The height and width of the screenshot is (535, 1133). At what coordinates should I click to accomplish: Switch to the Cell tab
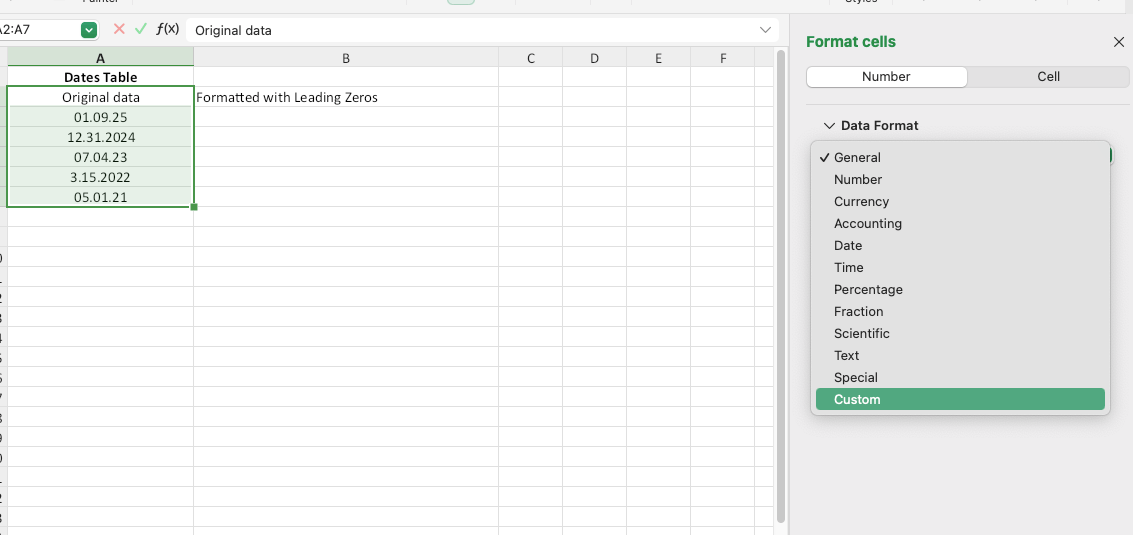pos(1048,77)
